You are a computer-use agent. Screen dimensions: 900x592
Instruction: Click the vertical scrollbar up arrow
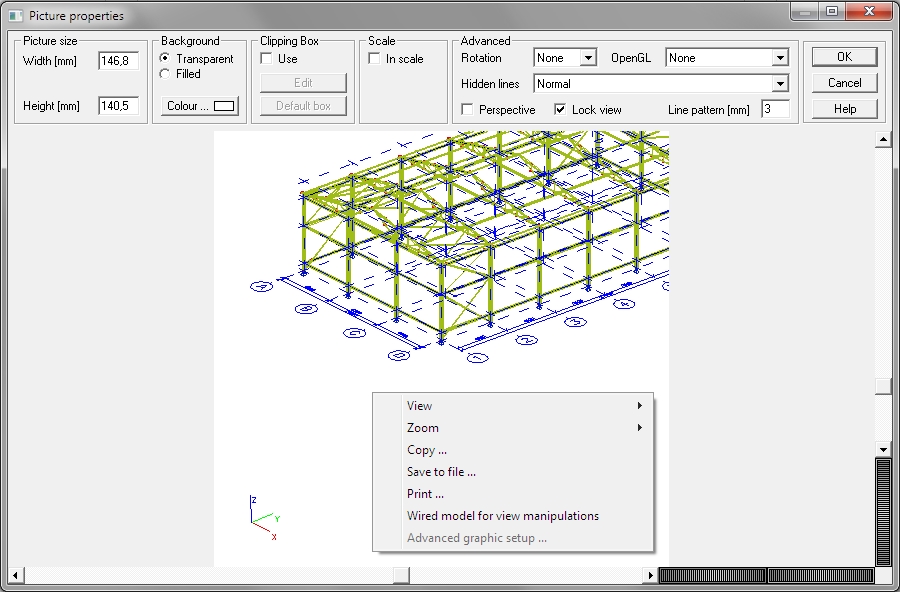point(883,140)
